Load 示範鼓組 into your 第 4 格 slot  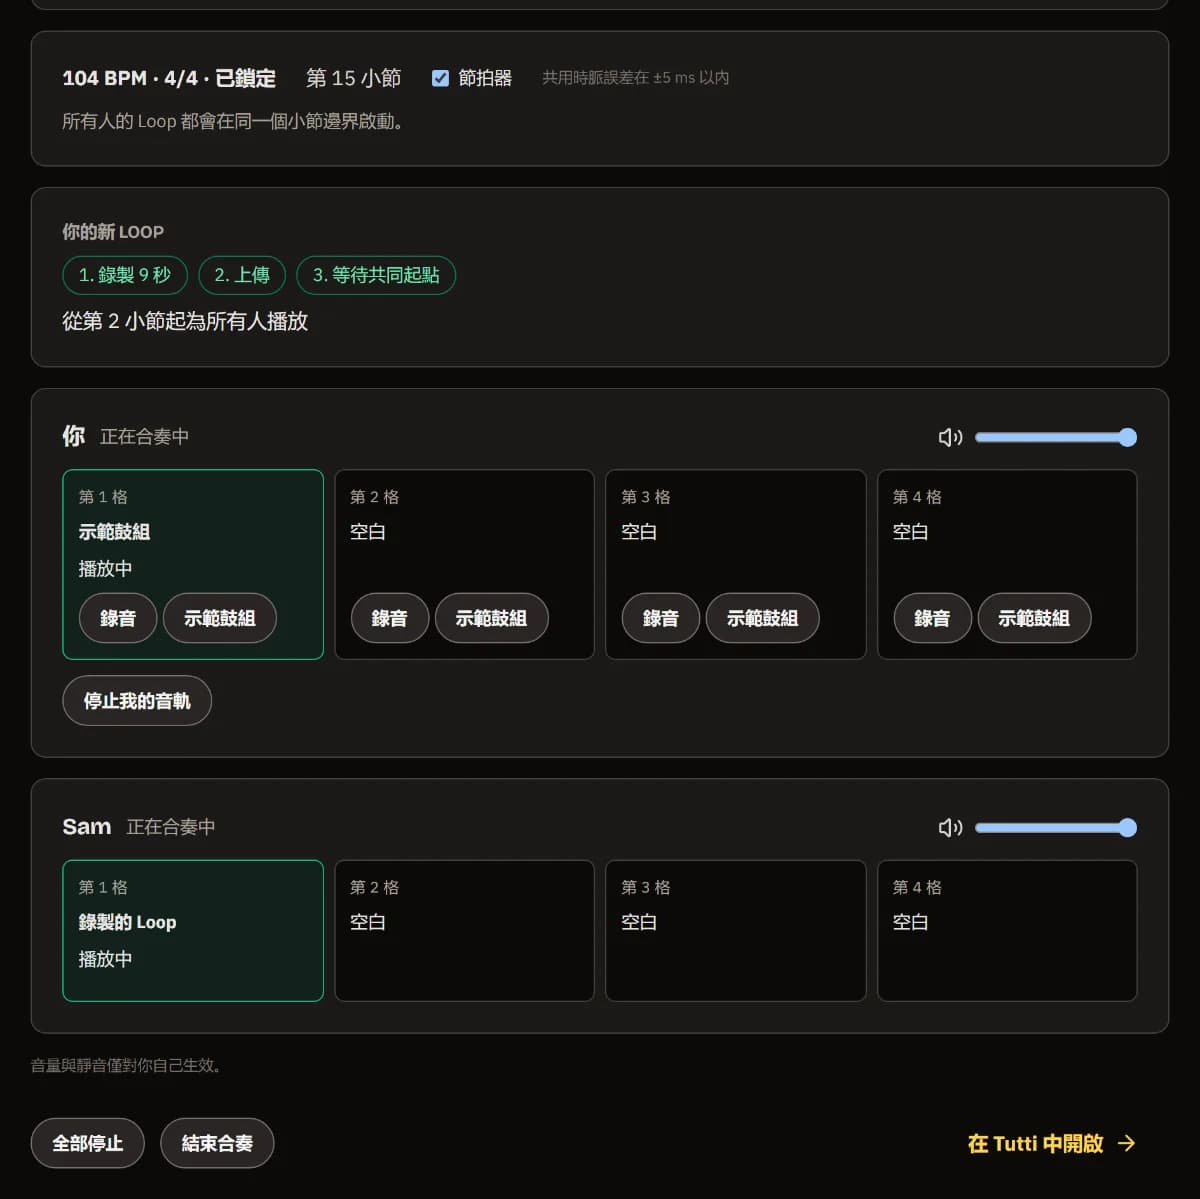coord(1034,618)
